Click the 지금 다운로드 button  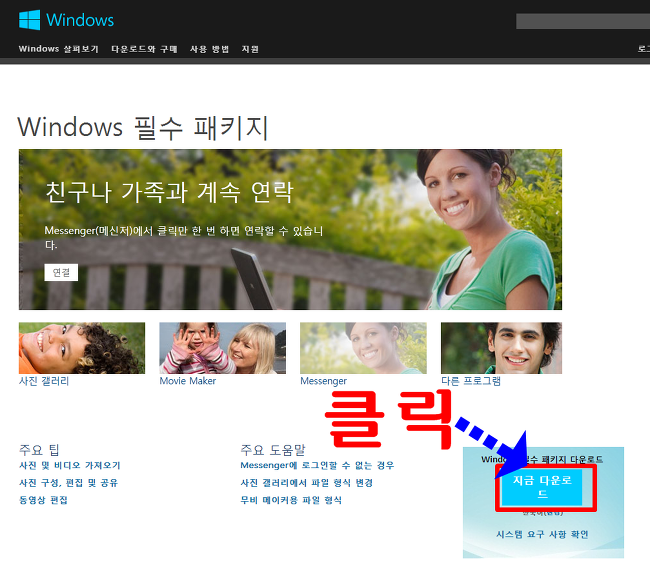point(542,487)
